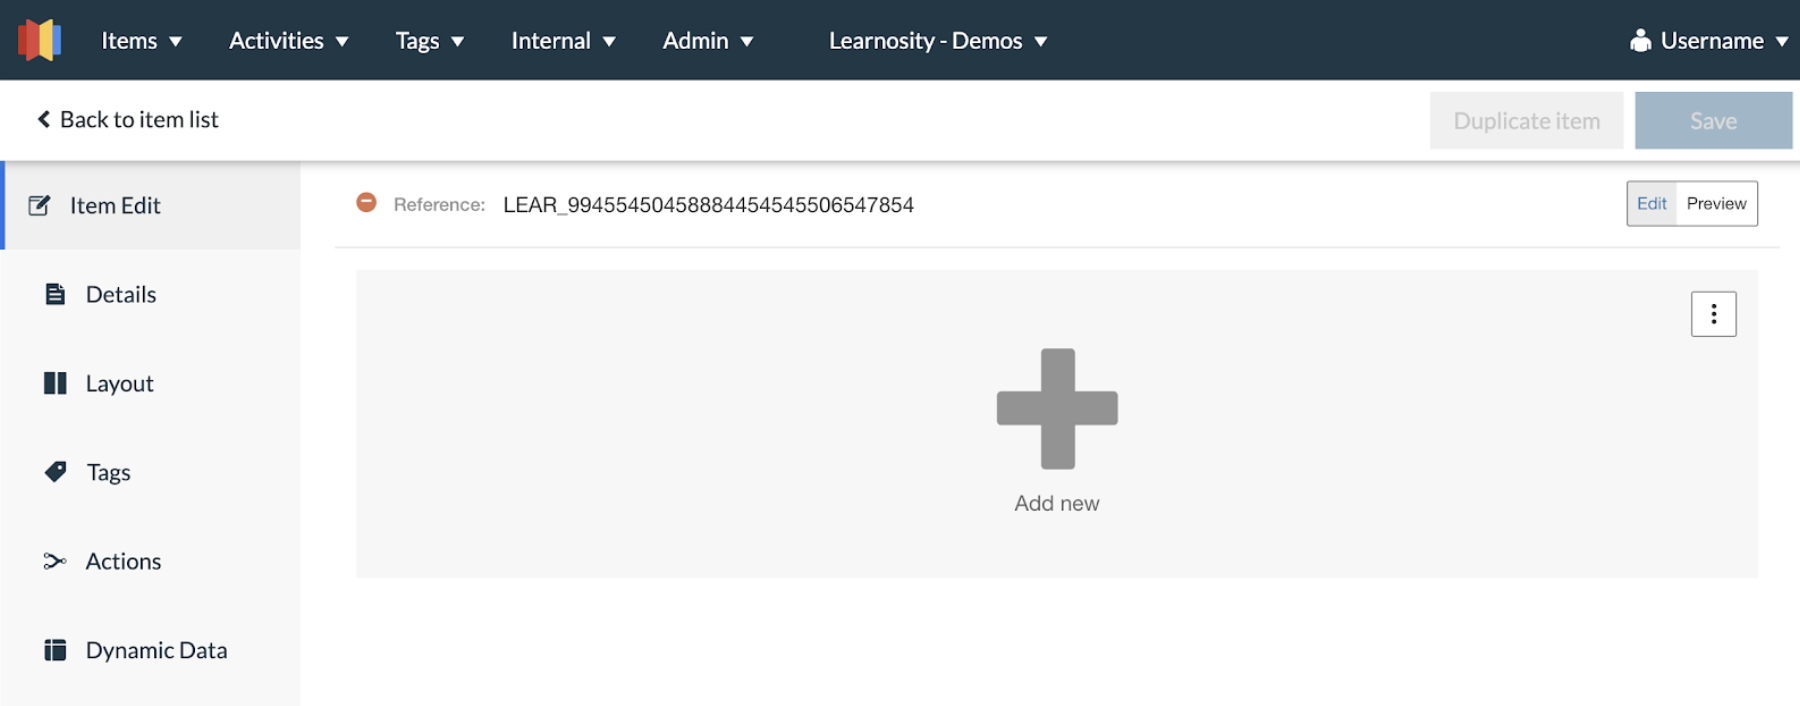
Task: Open the three-dot options menu
Action: click(x=1713, y=314)
